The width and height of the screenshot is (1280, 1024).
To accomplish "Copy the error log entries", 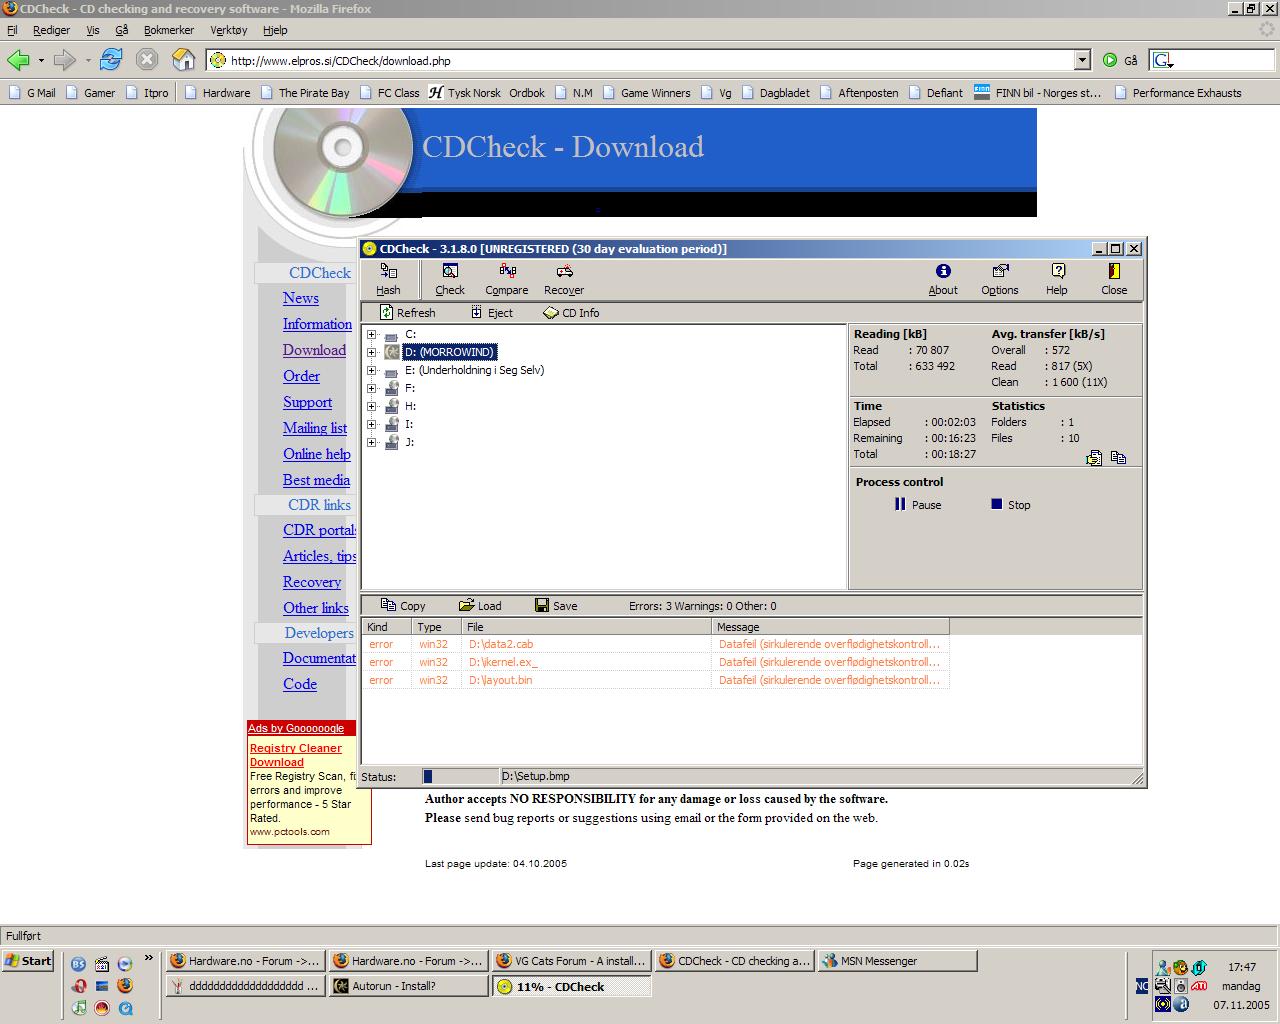I will coord(403,606).
